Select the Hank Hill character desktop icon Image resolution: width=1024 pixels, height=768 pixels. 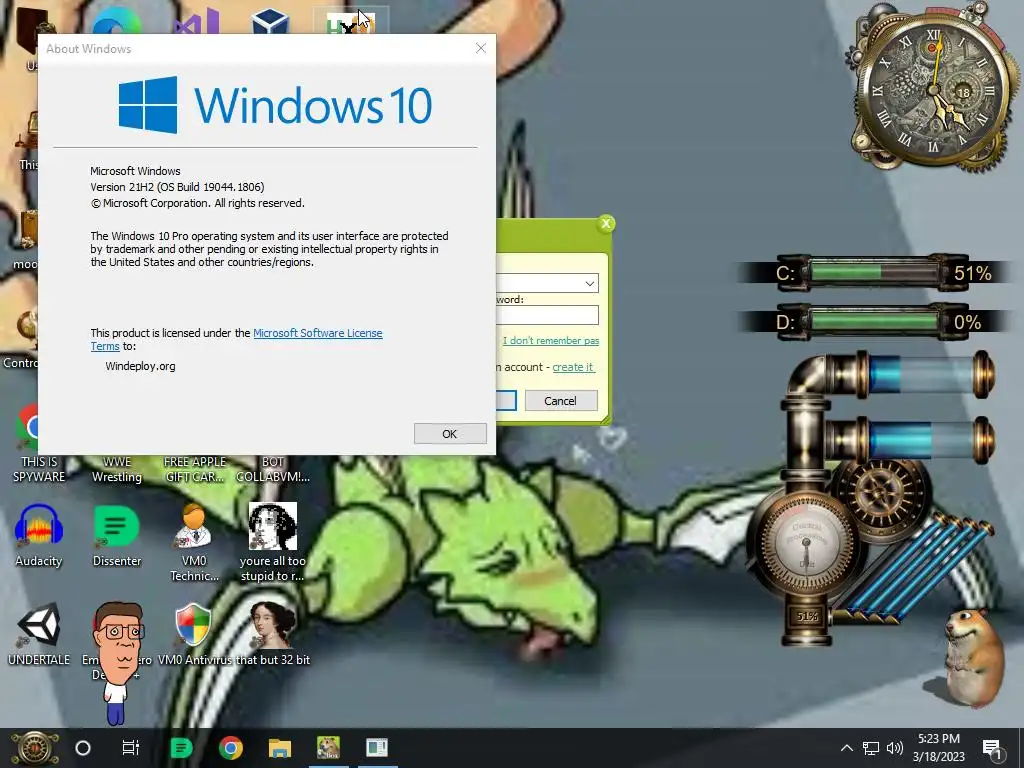pyautogui.click(x=118, y=663)
